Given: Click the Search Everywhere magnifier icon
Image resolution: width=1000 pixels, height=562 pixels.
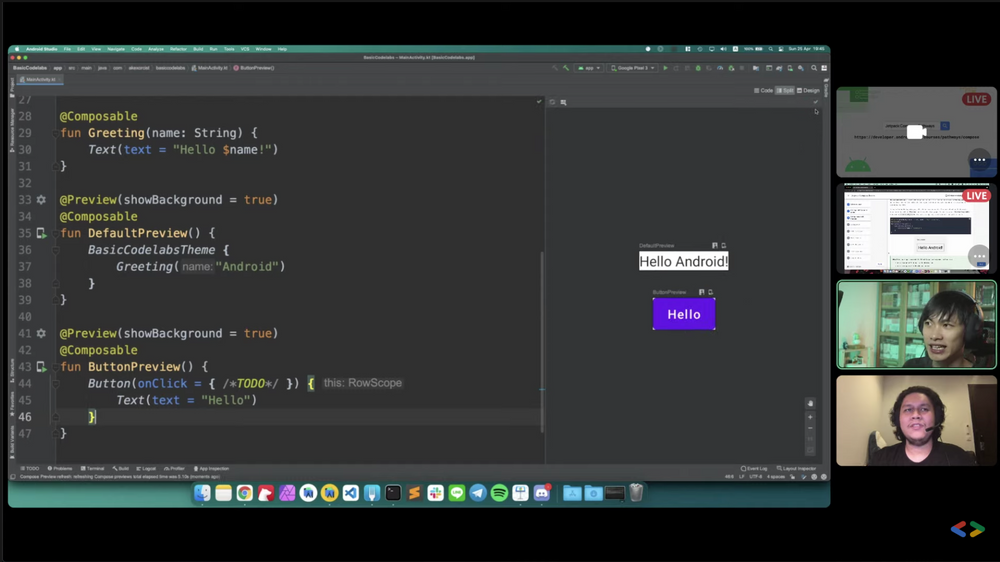Looking at the screenshot, I should click(814, 68).
